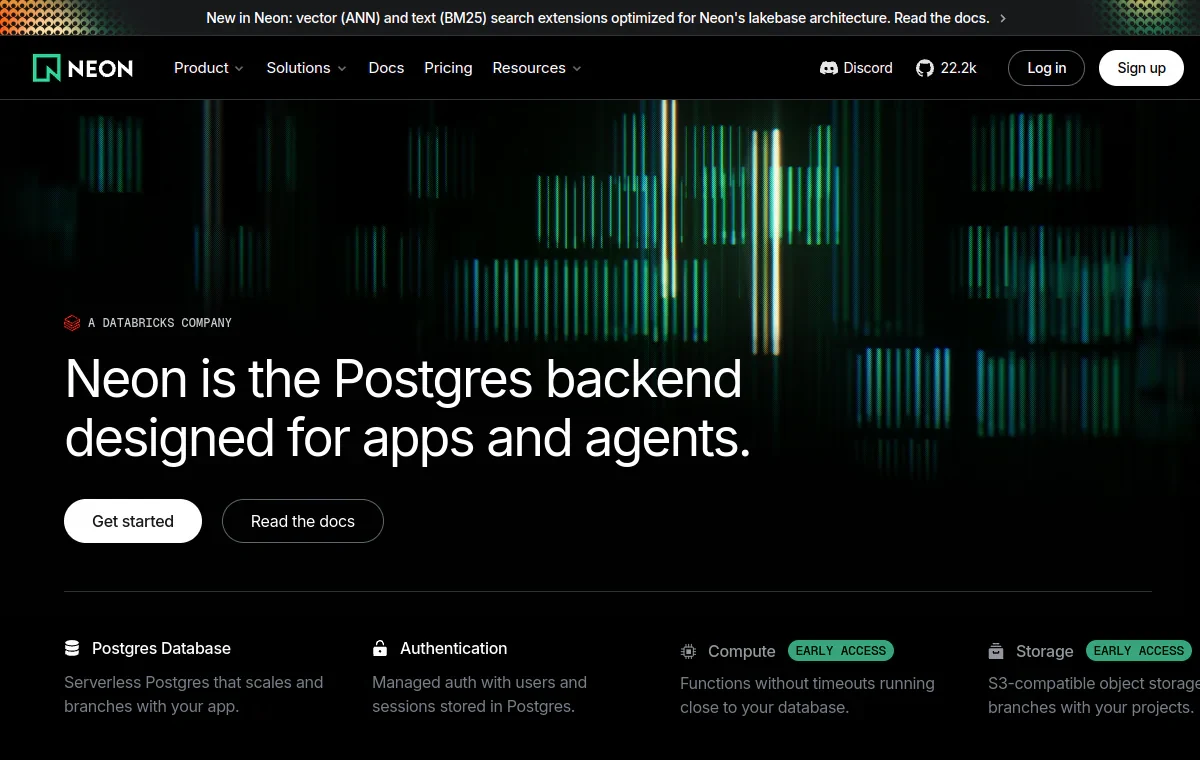Click the Discord text label

868,68
